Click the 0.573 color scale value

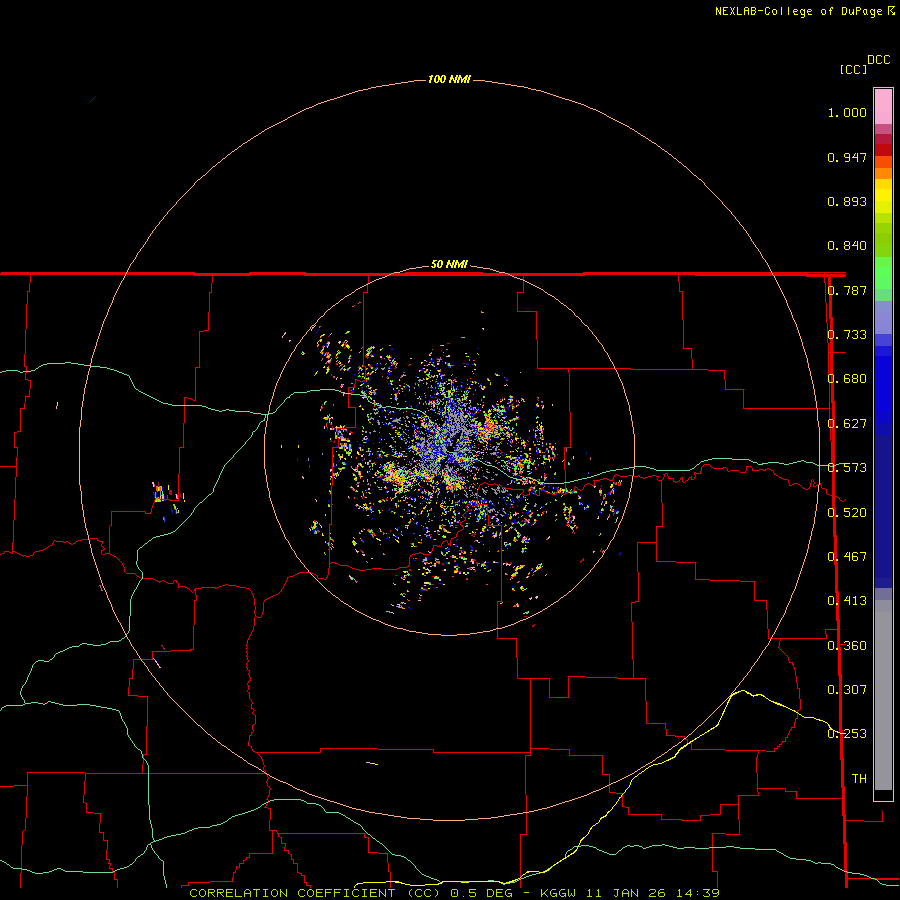tap(847, 468)
